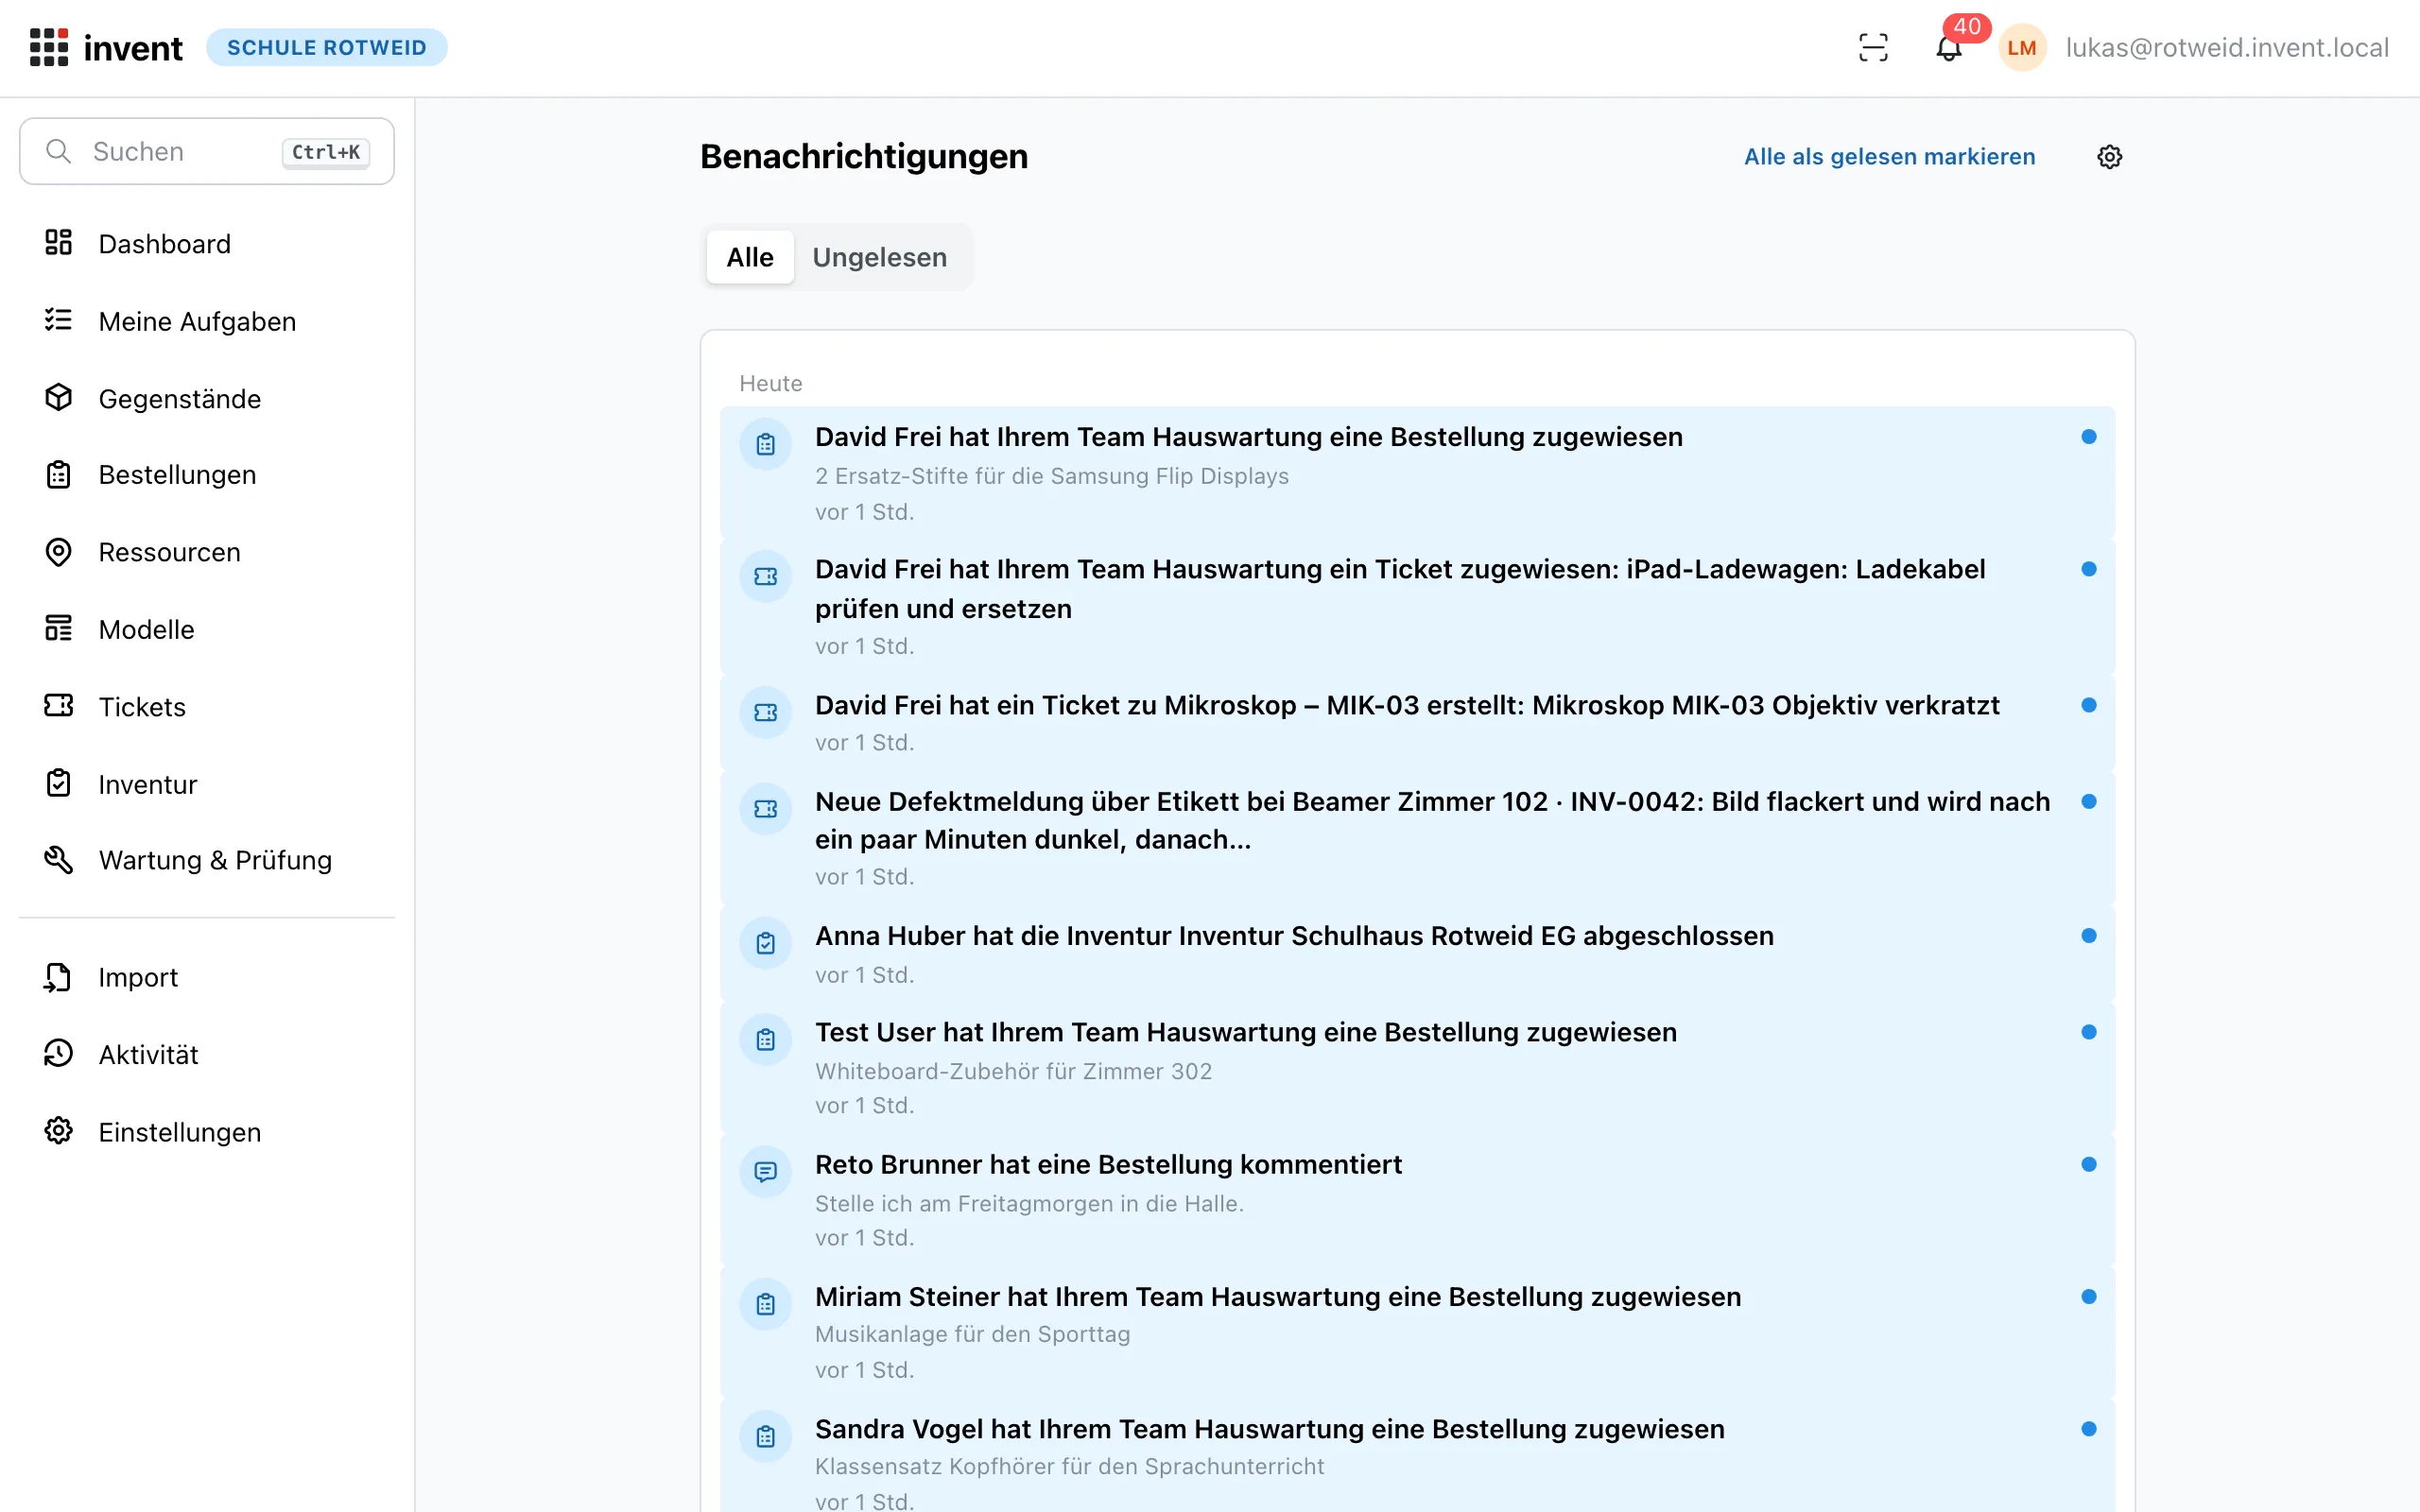Open Reto Brunner Bestellung kommentiert notification
This screenshot has height=1512, width=2420.
click(1417, 1200)
